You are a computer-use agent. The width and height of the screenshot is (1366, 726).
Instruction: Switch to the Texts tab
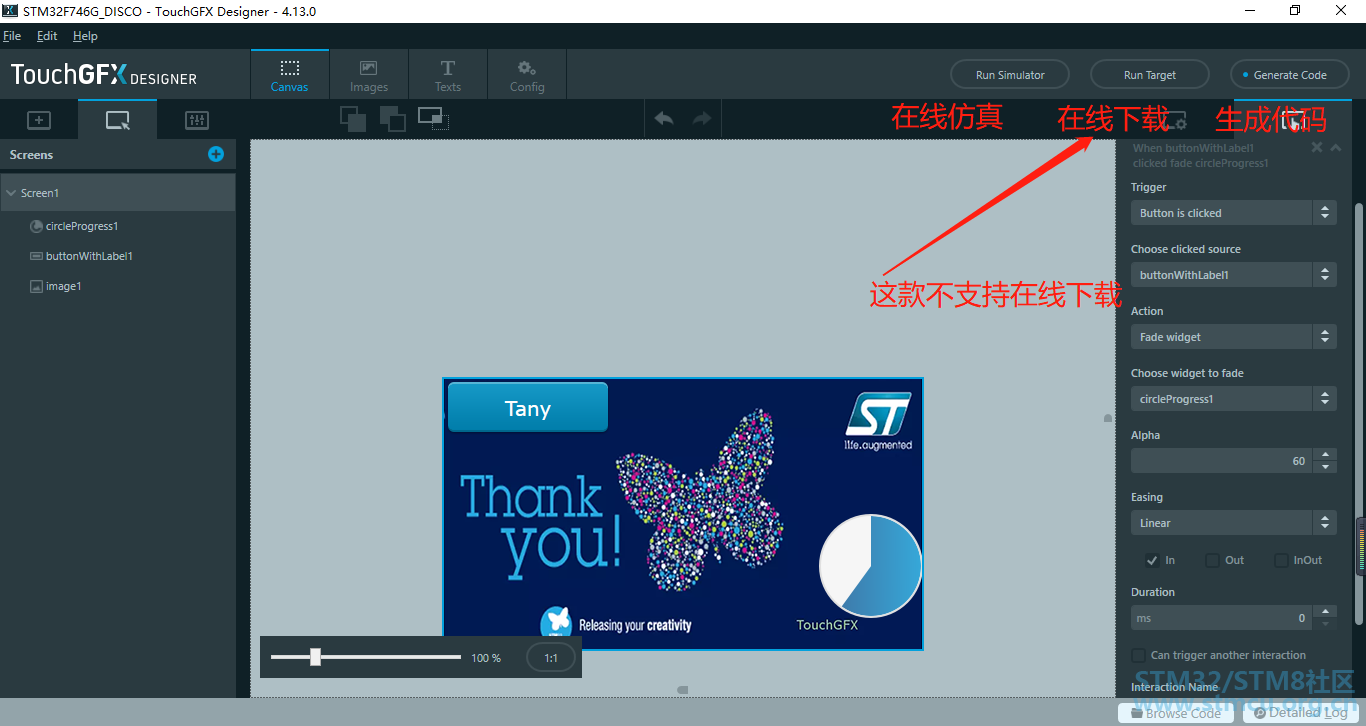448,75
